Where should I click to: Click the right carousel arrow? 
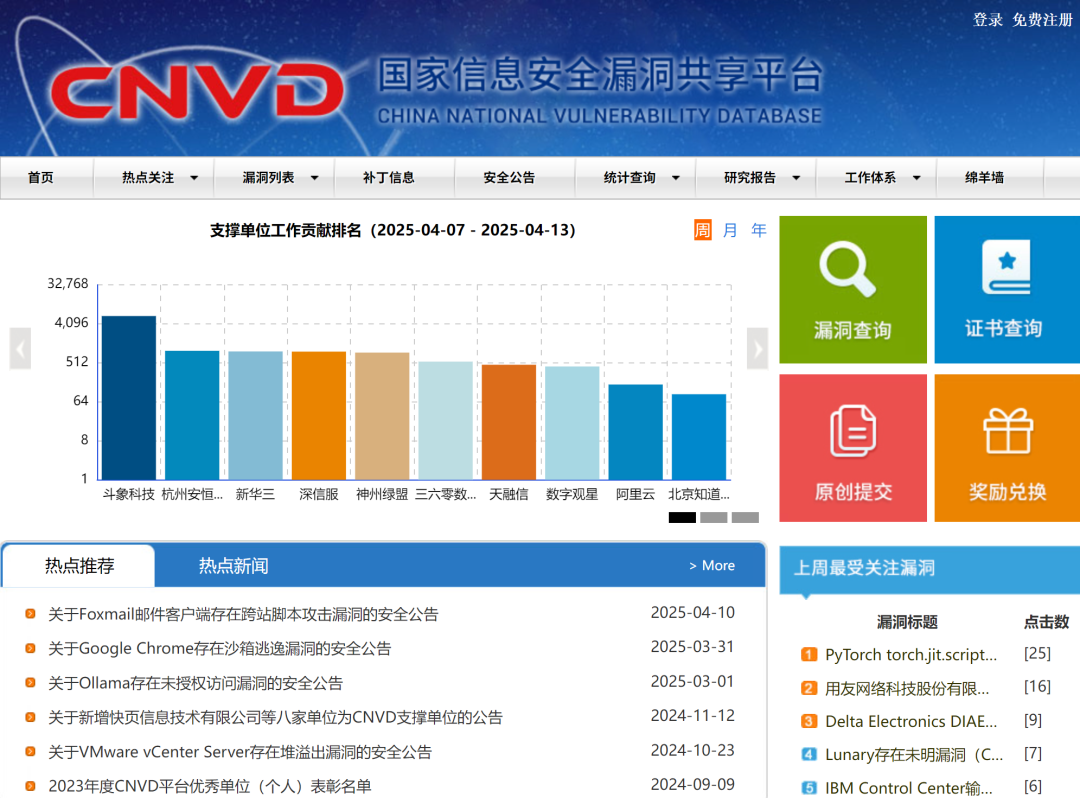(757, 348)
